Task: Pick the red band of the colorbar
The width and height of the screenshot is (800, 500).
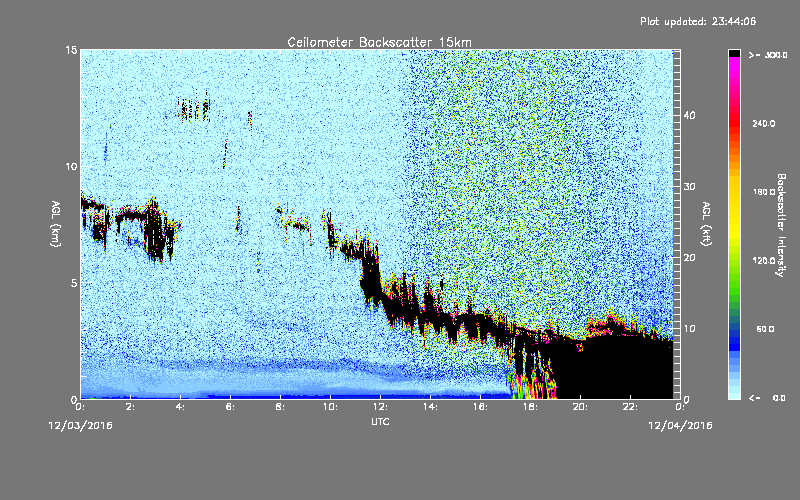Action: click(735, 122)
